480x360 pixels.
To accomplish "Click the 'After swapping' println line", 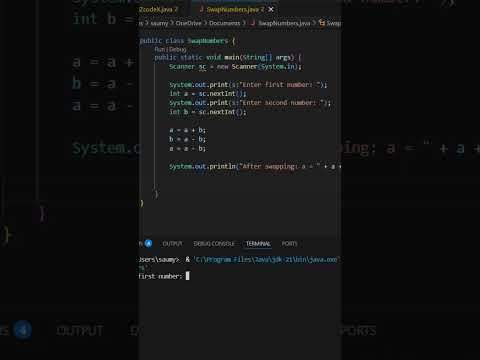I will tap(255, 166).
